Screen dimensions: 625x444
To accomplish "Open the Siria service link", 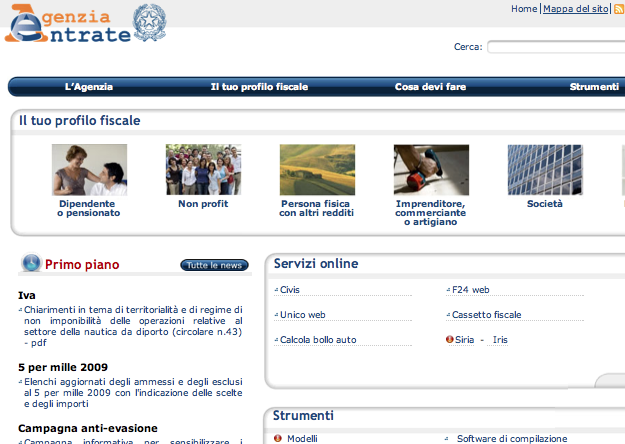I will [x=465, y=340].
